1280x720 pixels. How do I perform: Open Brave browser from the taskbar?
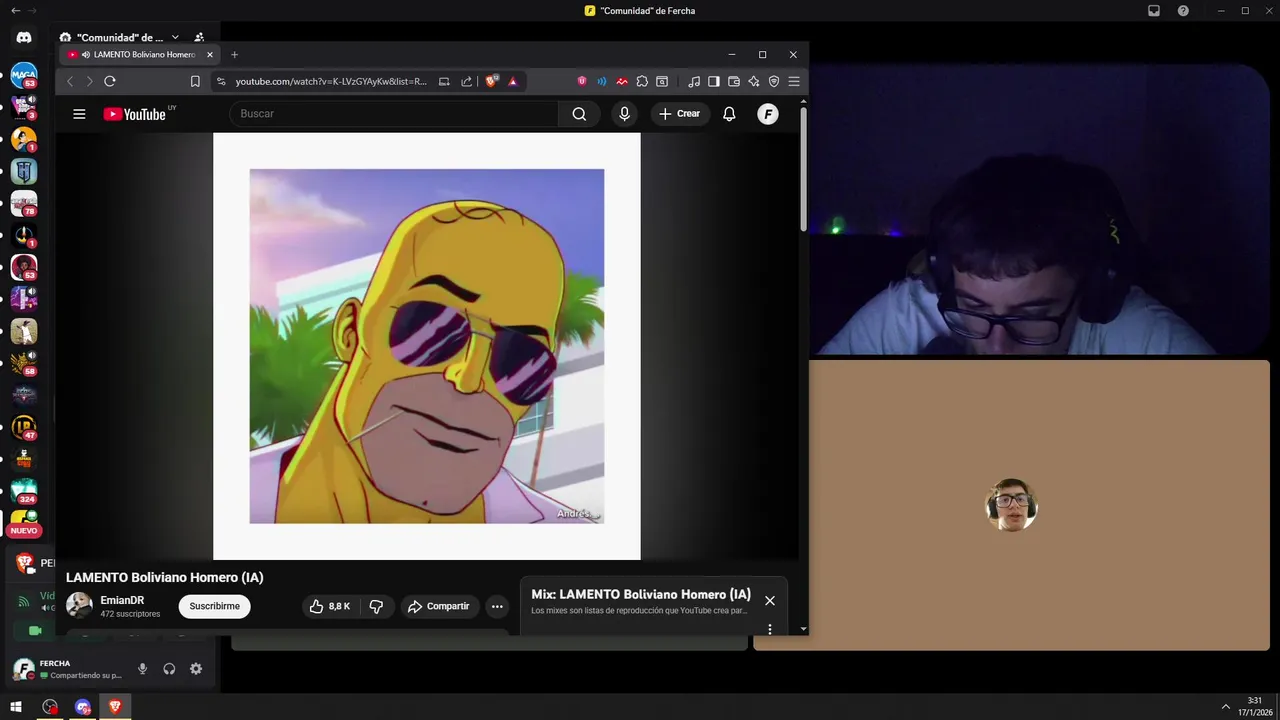click(115, 707)
